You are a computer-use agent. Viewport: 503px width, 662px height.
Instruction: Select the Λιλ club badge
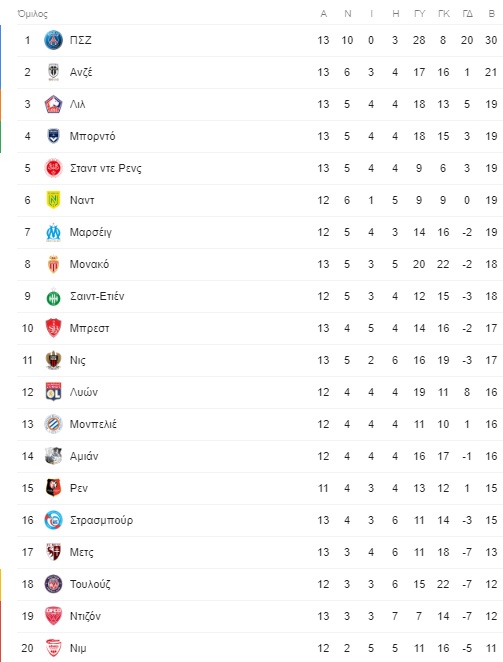[x=53, y=104]
